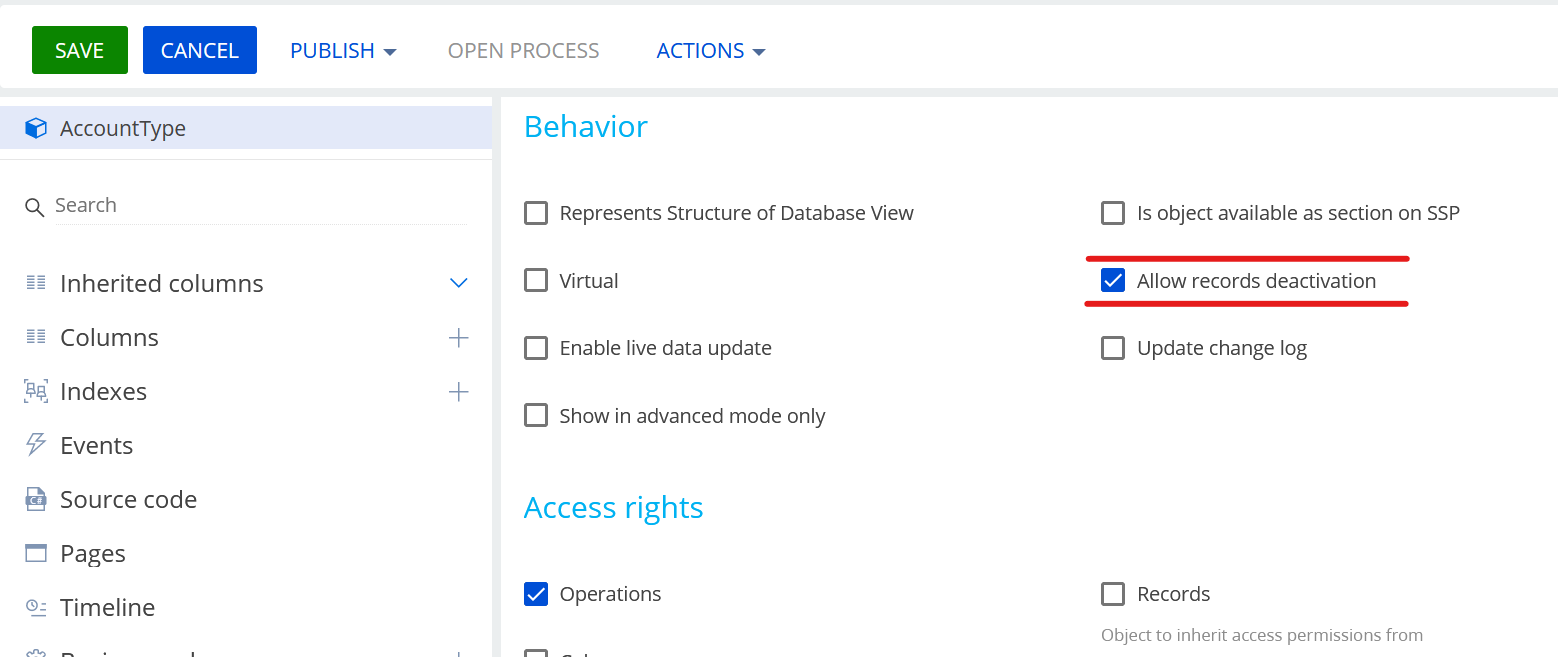1558x657 pixels.
Task: Open the Actions dropdown menu
Action: 710,51
